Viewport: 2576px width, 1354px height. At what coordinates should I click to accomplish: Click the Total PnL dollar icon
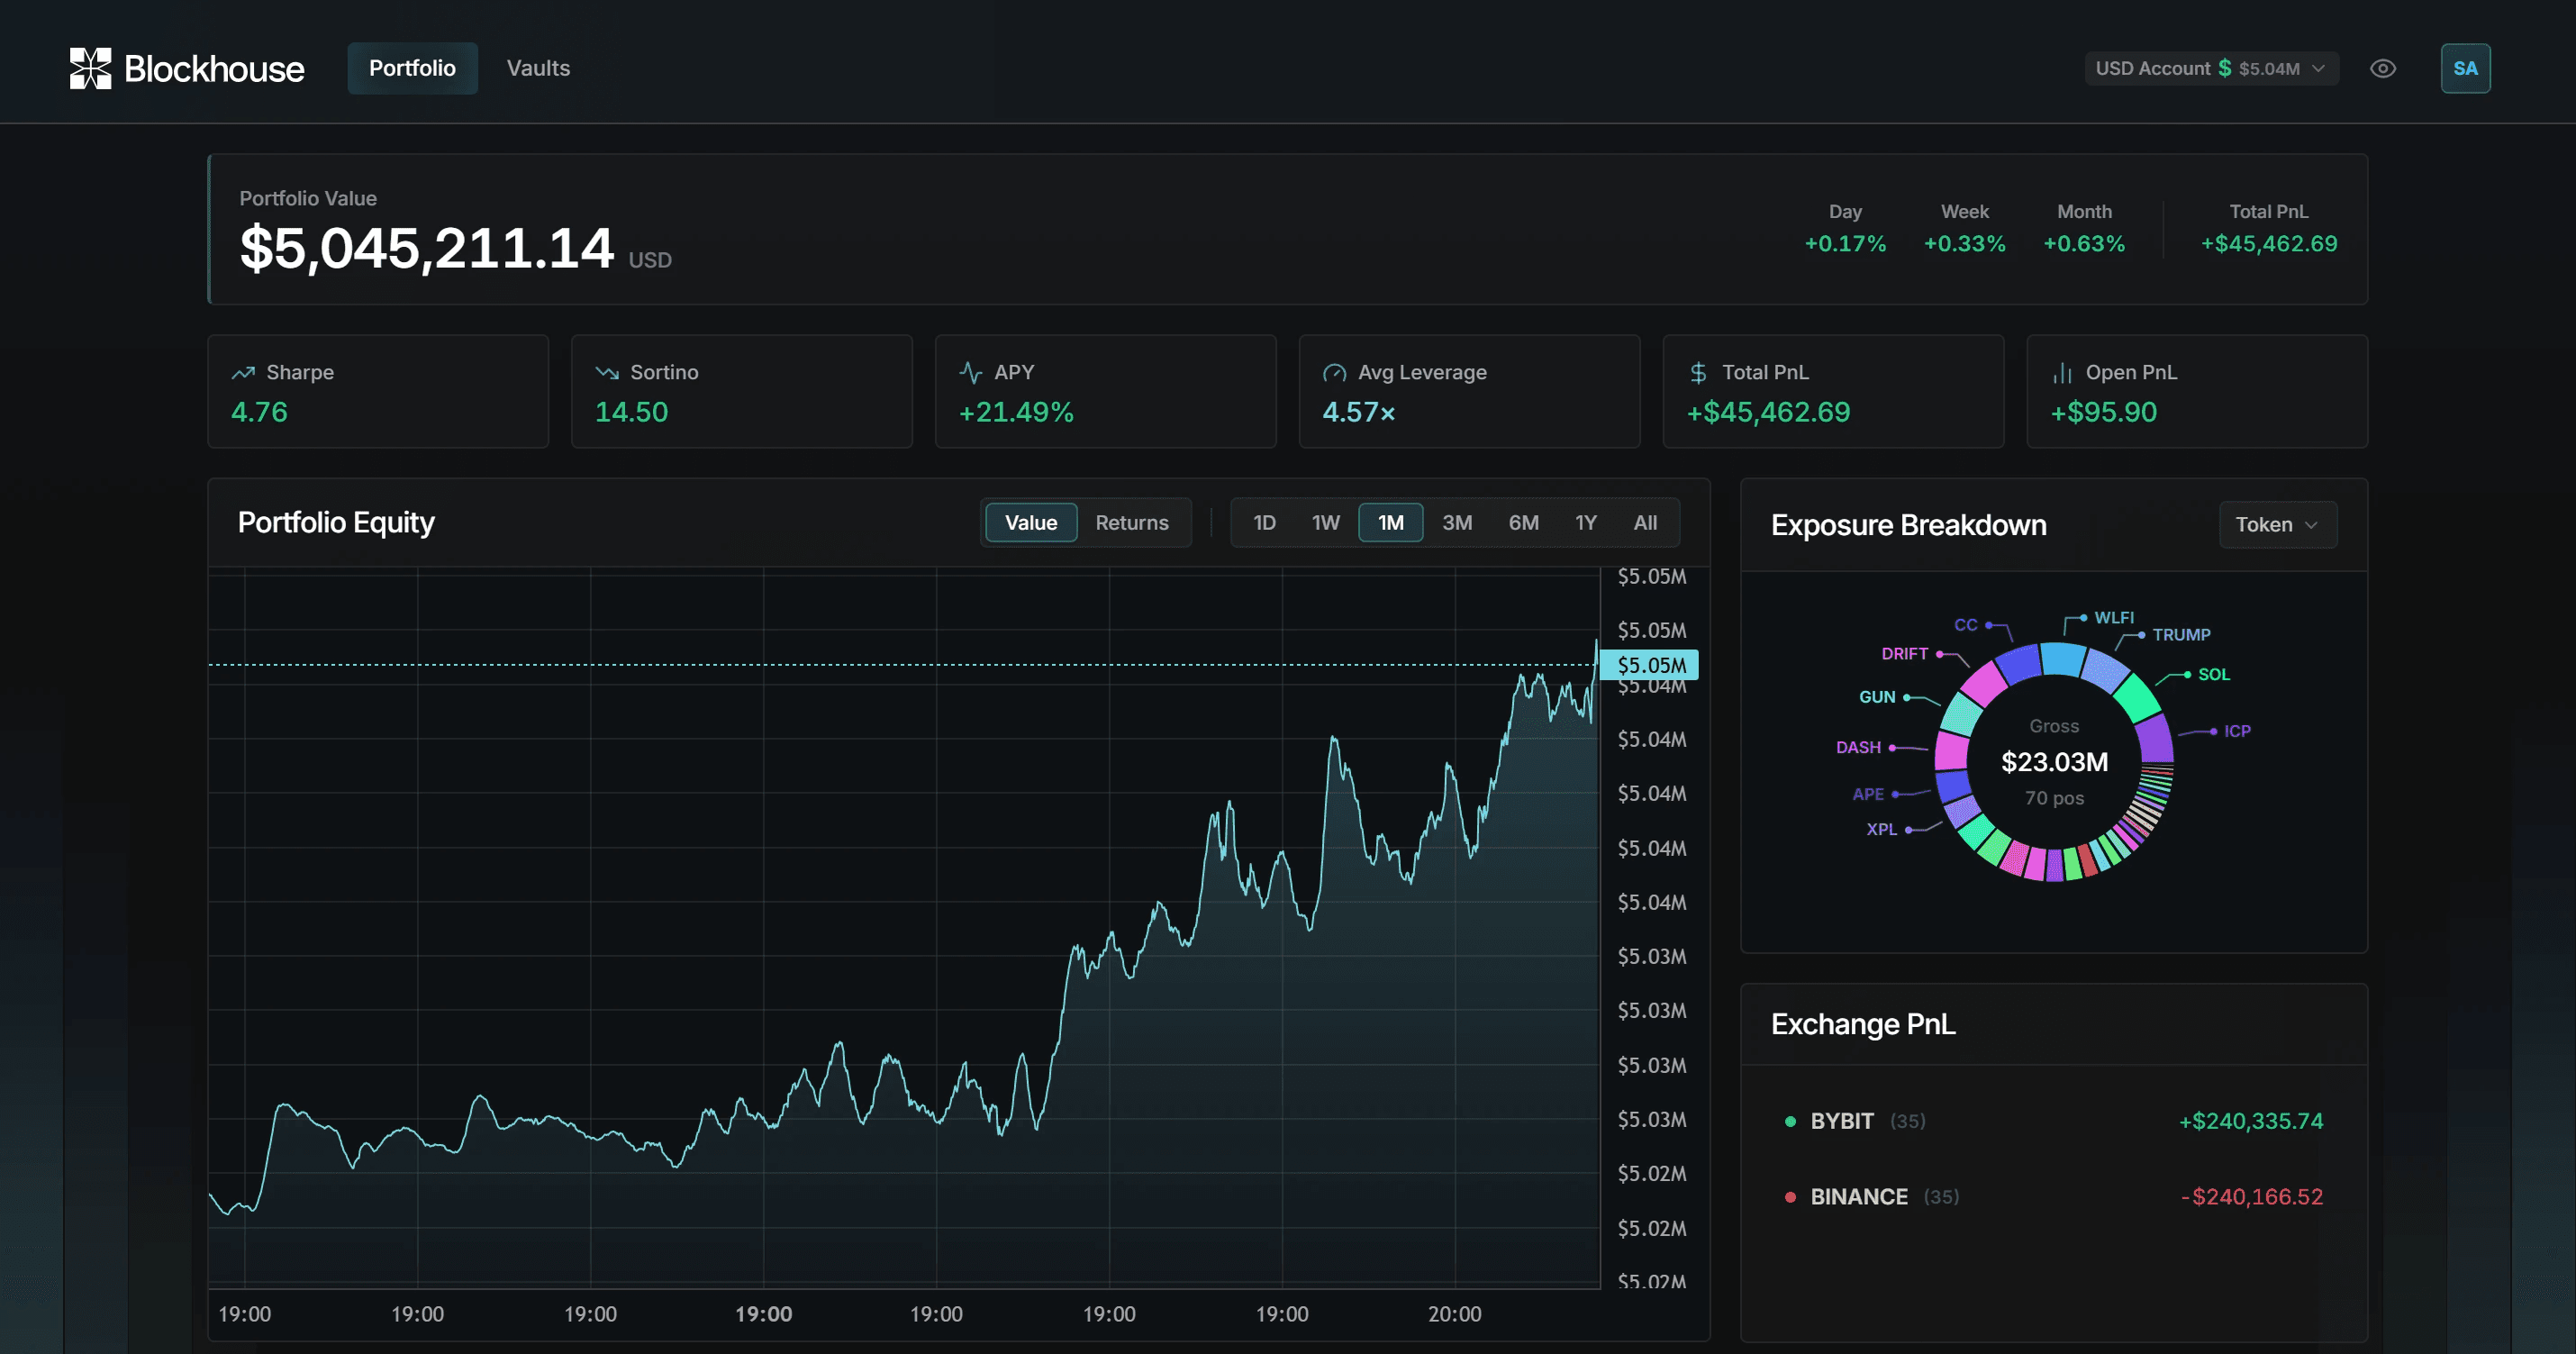click(x=1698, y=373)
